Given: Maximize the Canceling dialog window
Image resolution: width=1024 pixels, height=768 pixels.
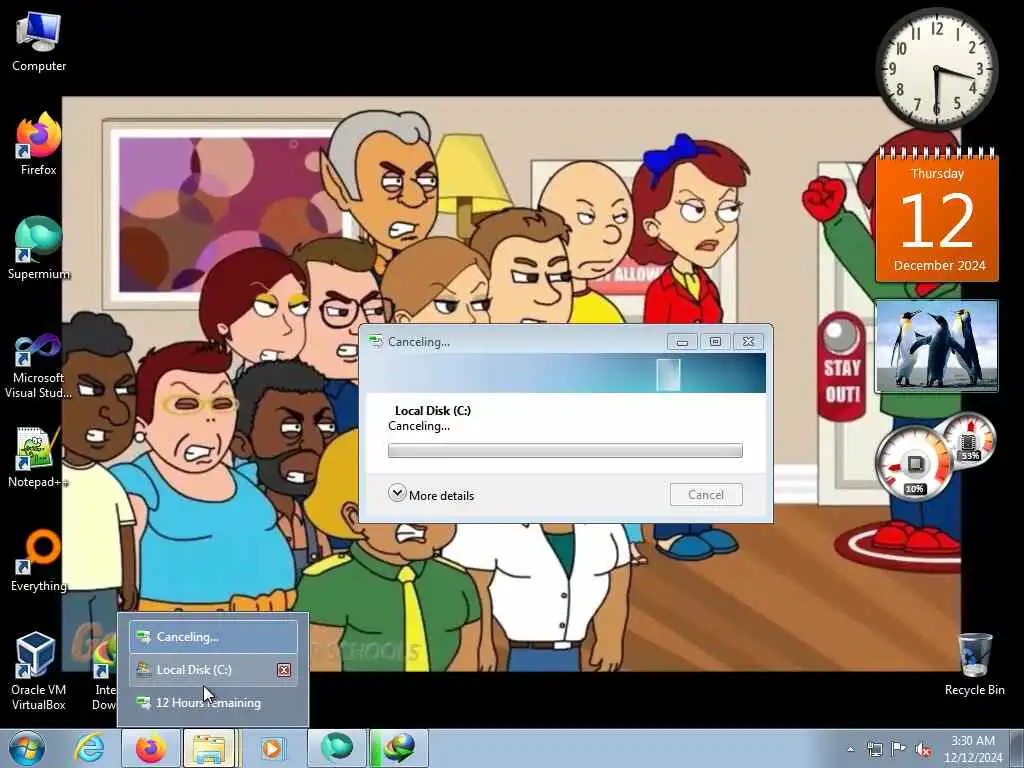Looking at the screenshot, I should coord(715,342).
